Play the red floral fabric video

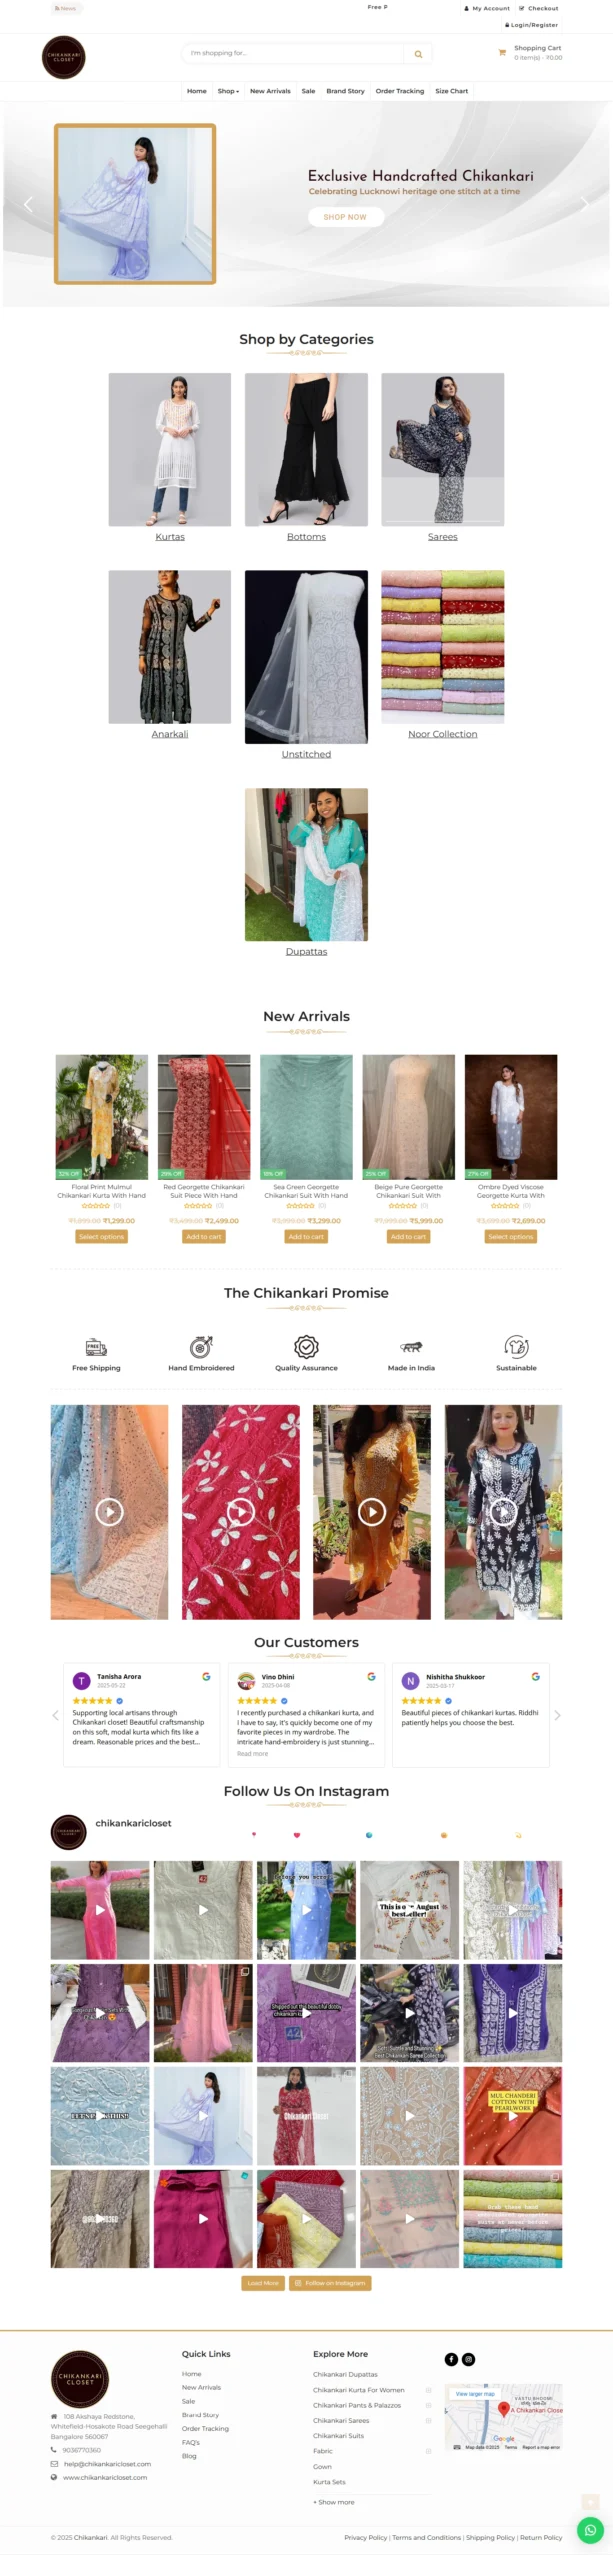coord(240,1511)
